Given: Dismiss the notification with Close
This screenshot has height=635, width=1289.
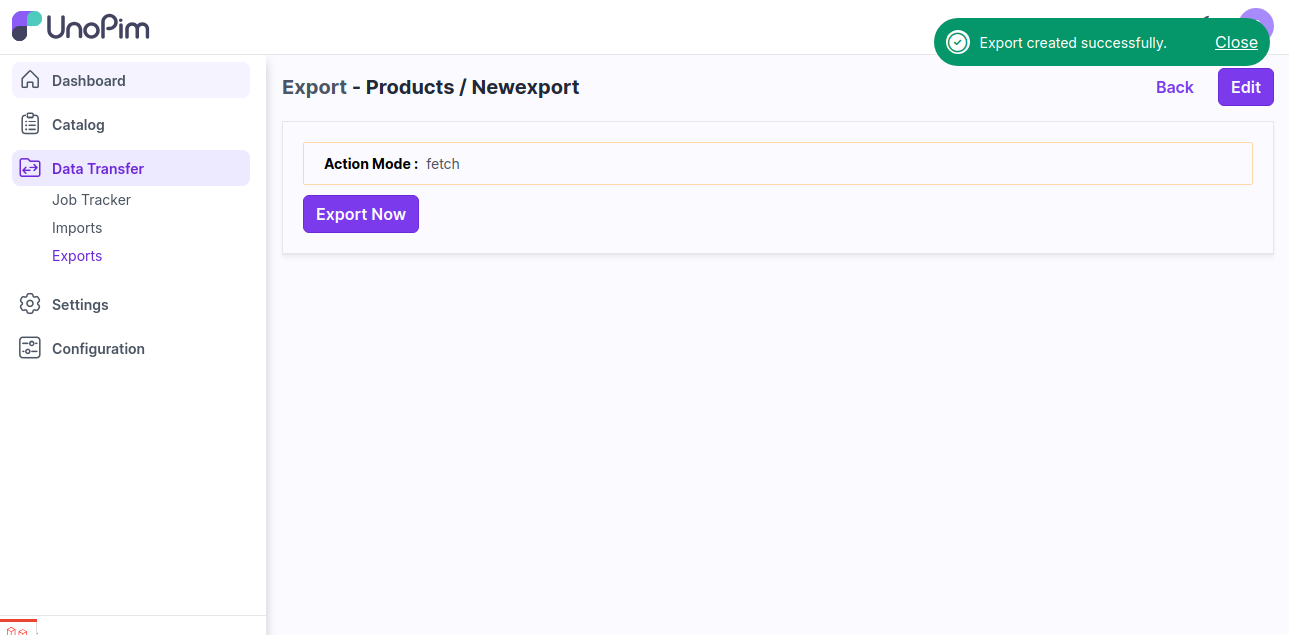Looking at the screenshot, I should click(x=1236, y=42).
